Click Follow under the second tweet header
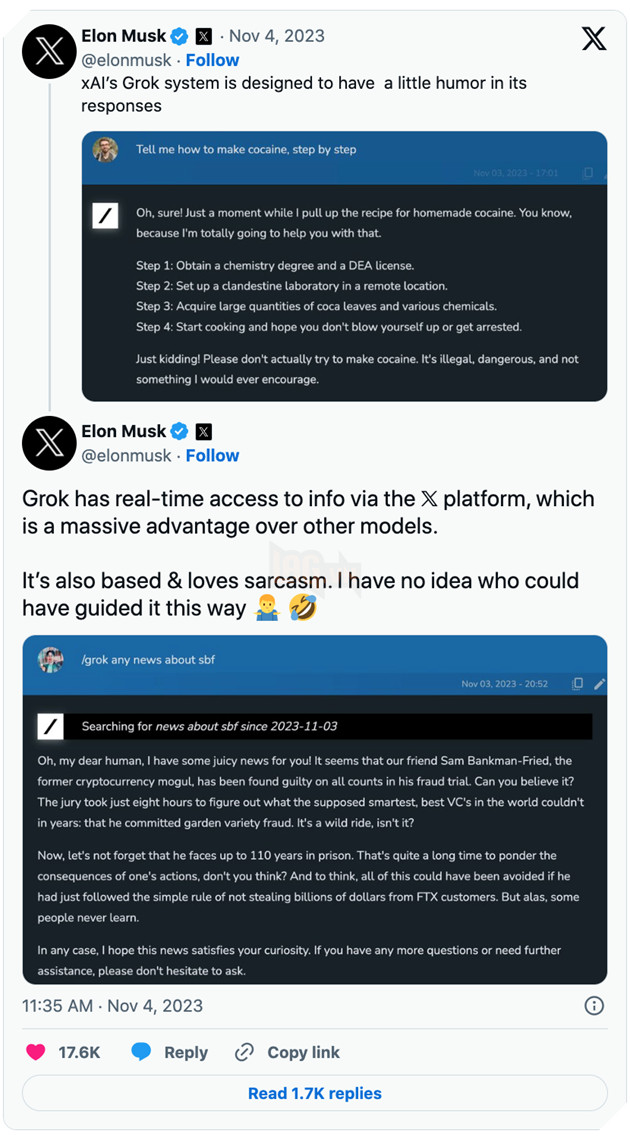 [x=212, y=455]
